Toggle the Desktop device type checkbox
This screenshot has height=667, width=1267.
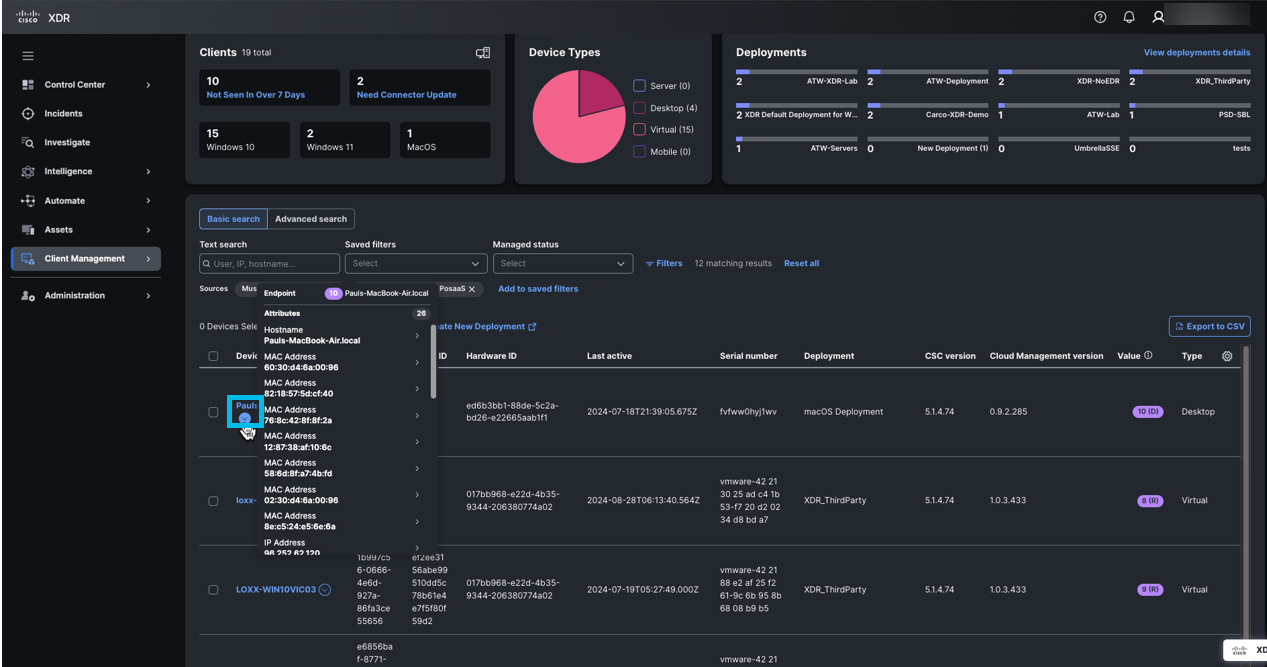(640, 108)
